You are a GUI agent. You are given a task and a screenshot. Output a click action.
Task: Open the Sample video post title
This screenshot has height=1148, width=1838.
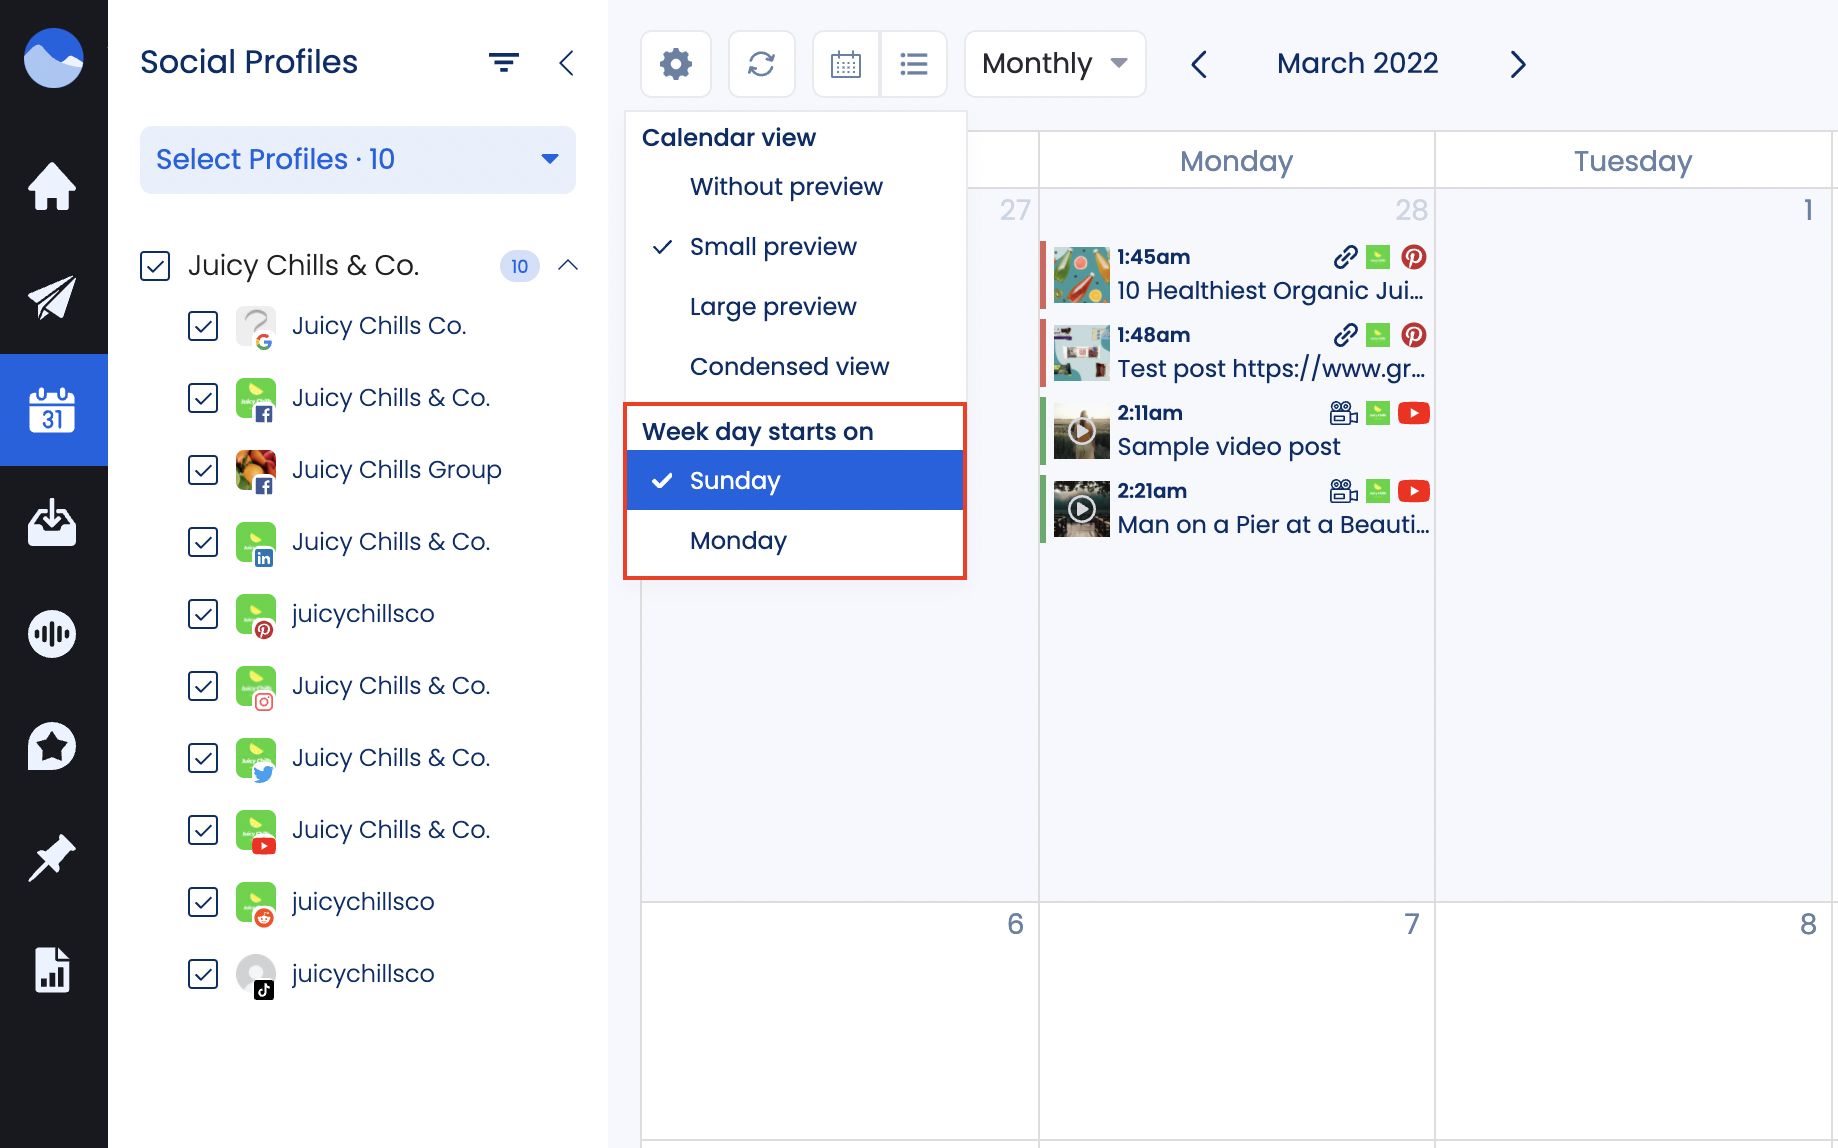(1229, 446)
